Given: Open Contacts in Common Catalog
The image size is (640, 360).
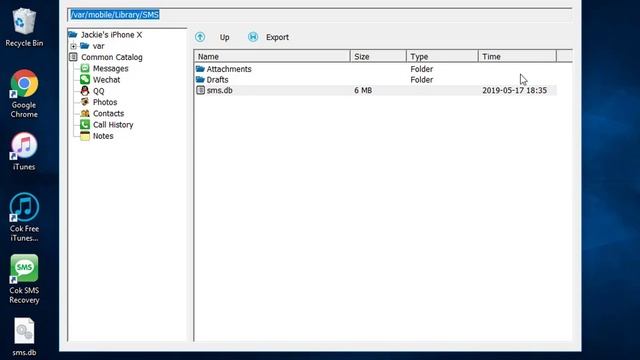Looking at the screenshot, I should (x=109, y=113).
